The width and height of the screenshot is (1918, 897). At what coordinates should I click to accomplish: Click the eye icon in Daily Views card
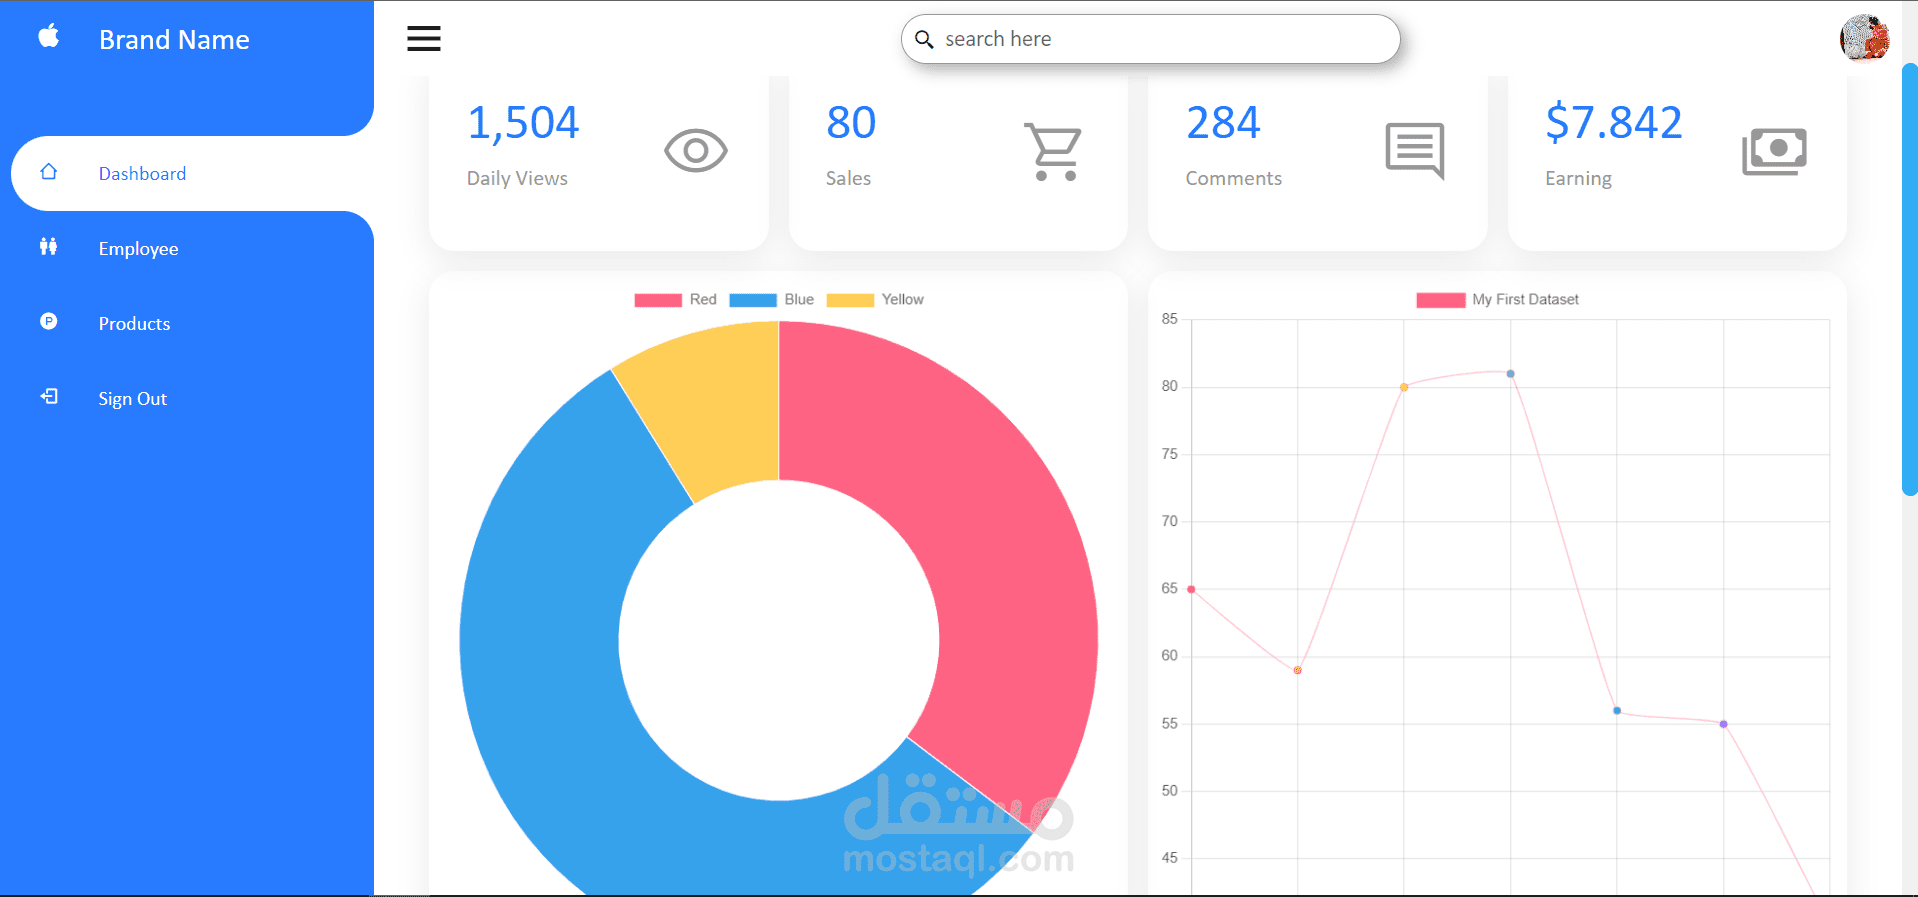696,151
